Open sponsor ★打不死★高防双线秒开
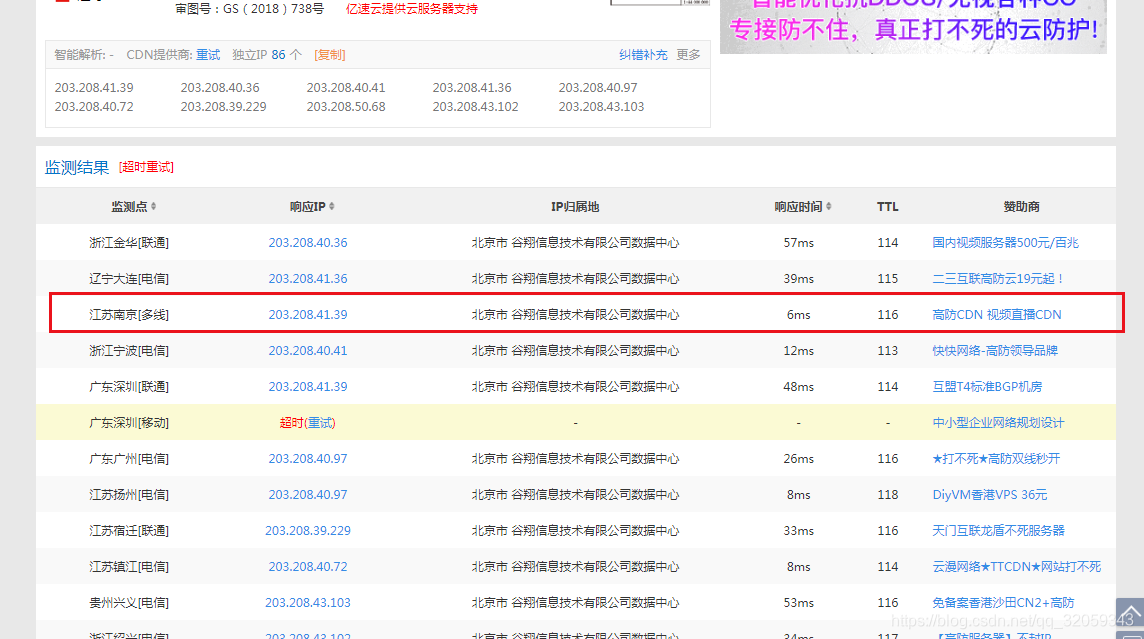Screen dimensions: 1144x639 [x=996, y=459]
